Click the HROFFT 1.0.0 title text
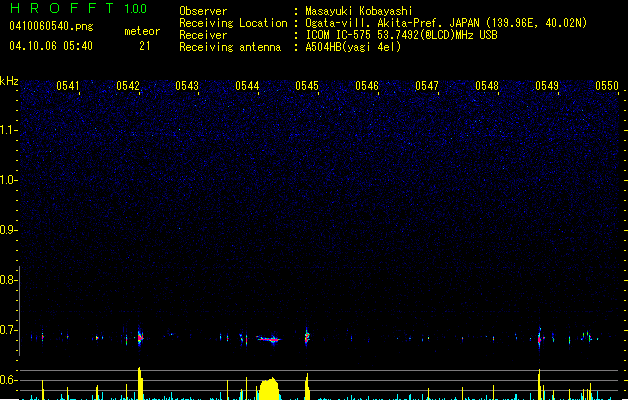This screenshot has width=629, height=400. (x=79, y=8)
